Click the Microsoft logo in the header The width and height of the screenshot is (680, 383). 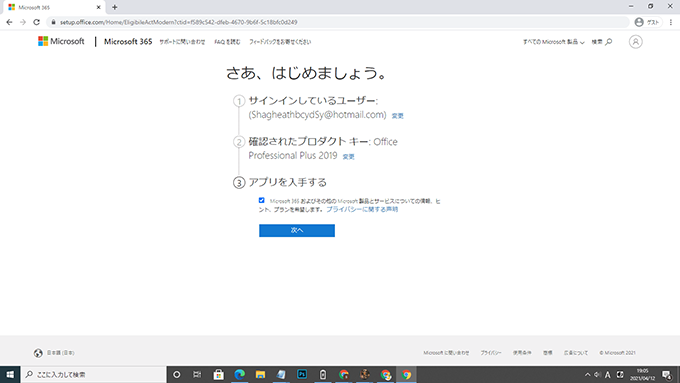pyautogui.click(x=61, y=42)
